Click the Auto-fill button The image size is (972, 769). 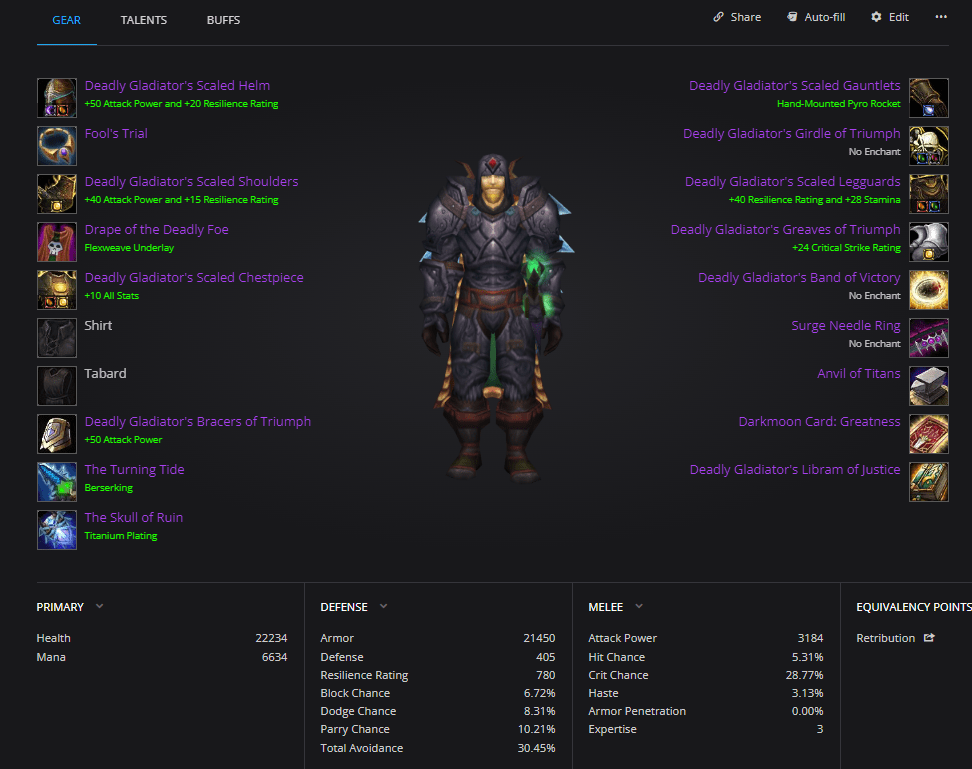(816, 17)
